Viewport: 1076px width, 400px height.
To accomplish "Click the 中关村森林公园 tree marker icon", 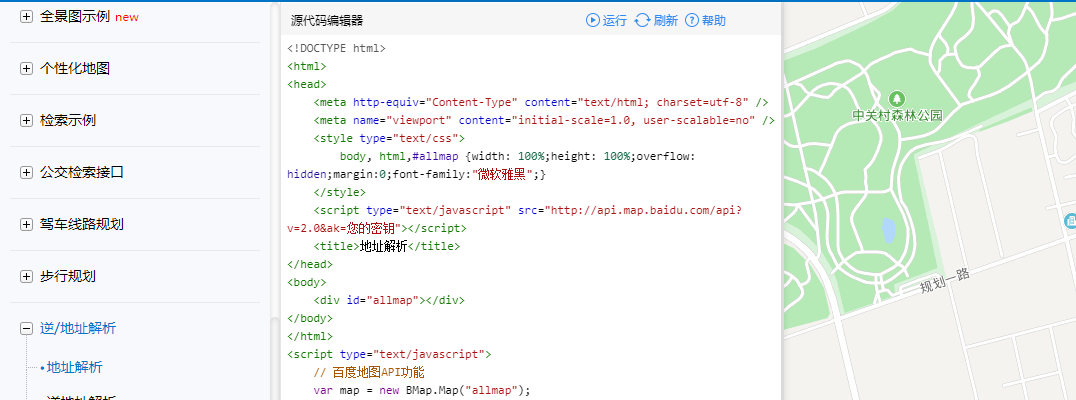I will click(x=897, y=99).
